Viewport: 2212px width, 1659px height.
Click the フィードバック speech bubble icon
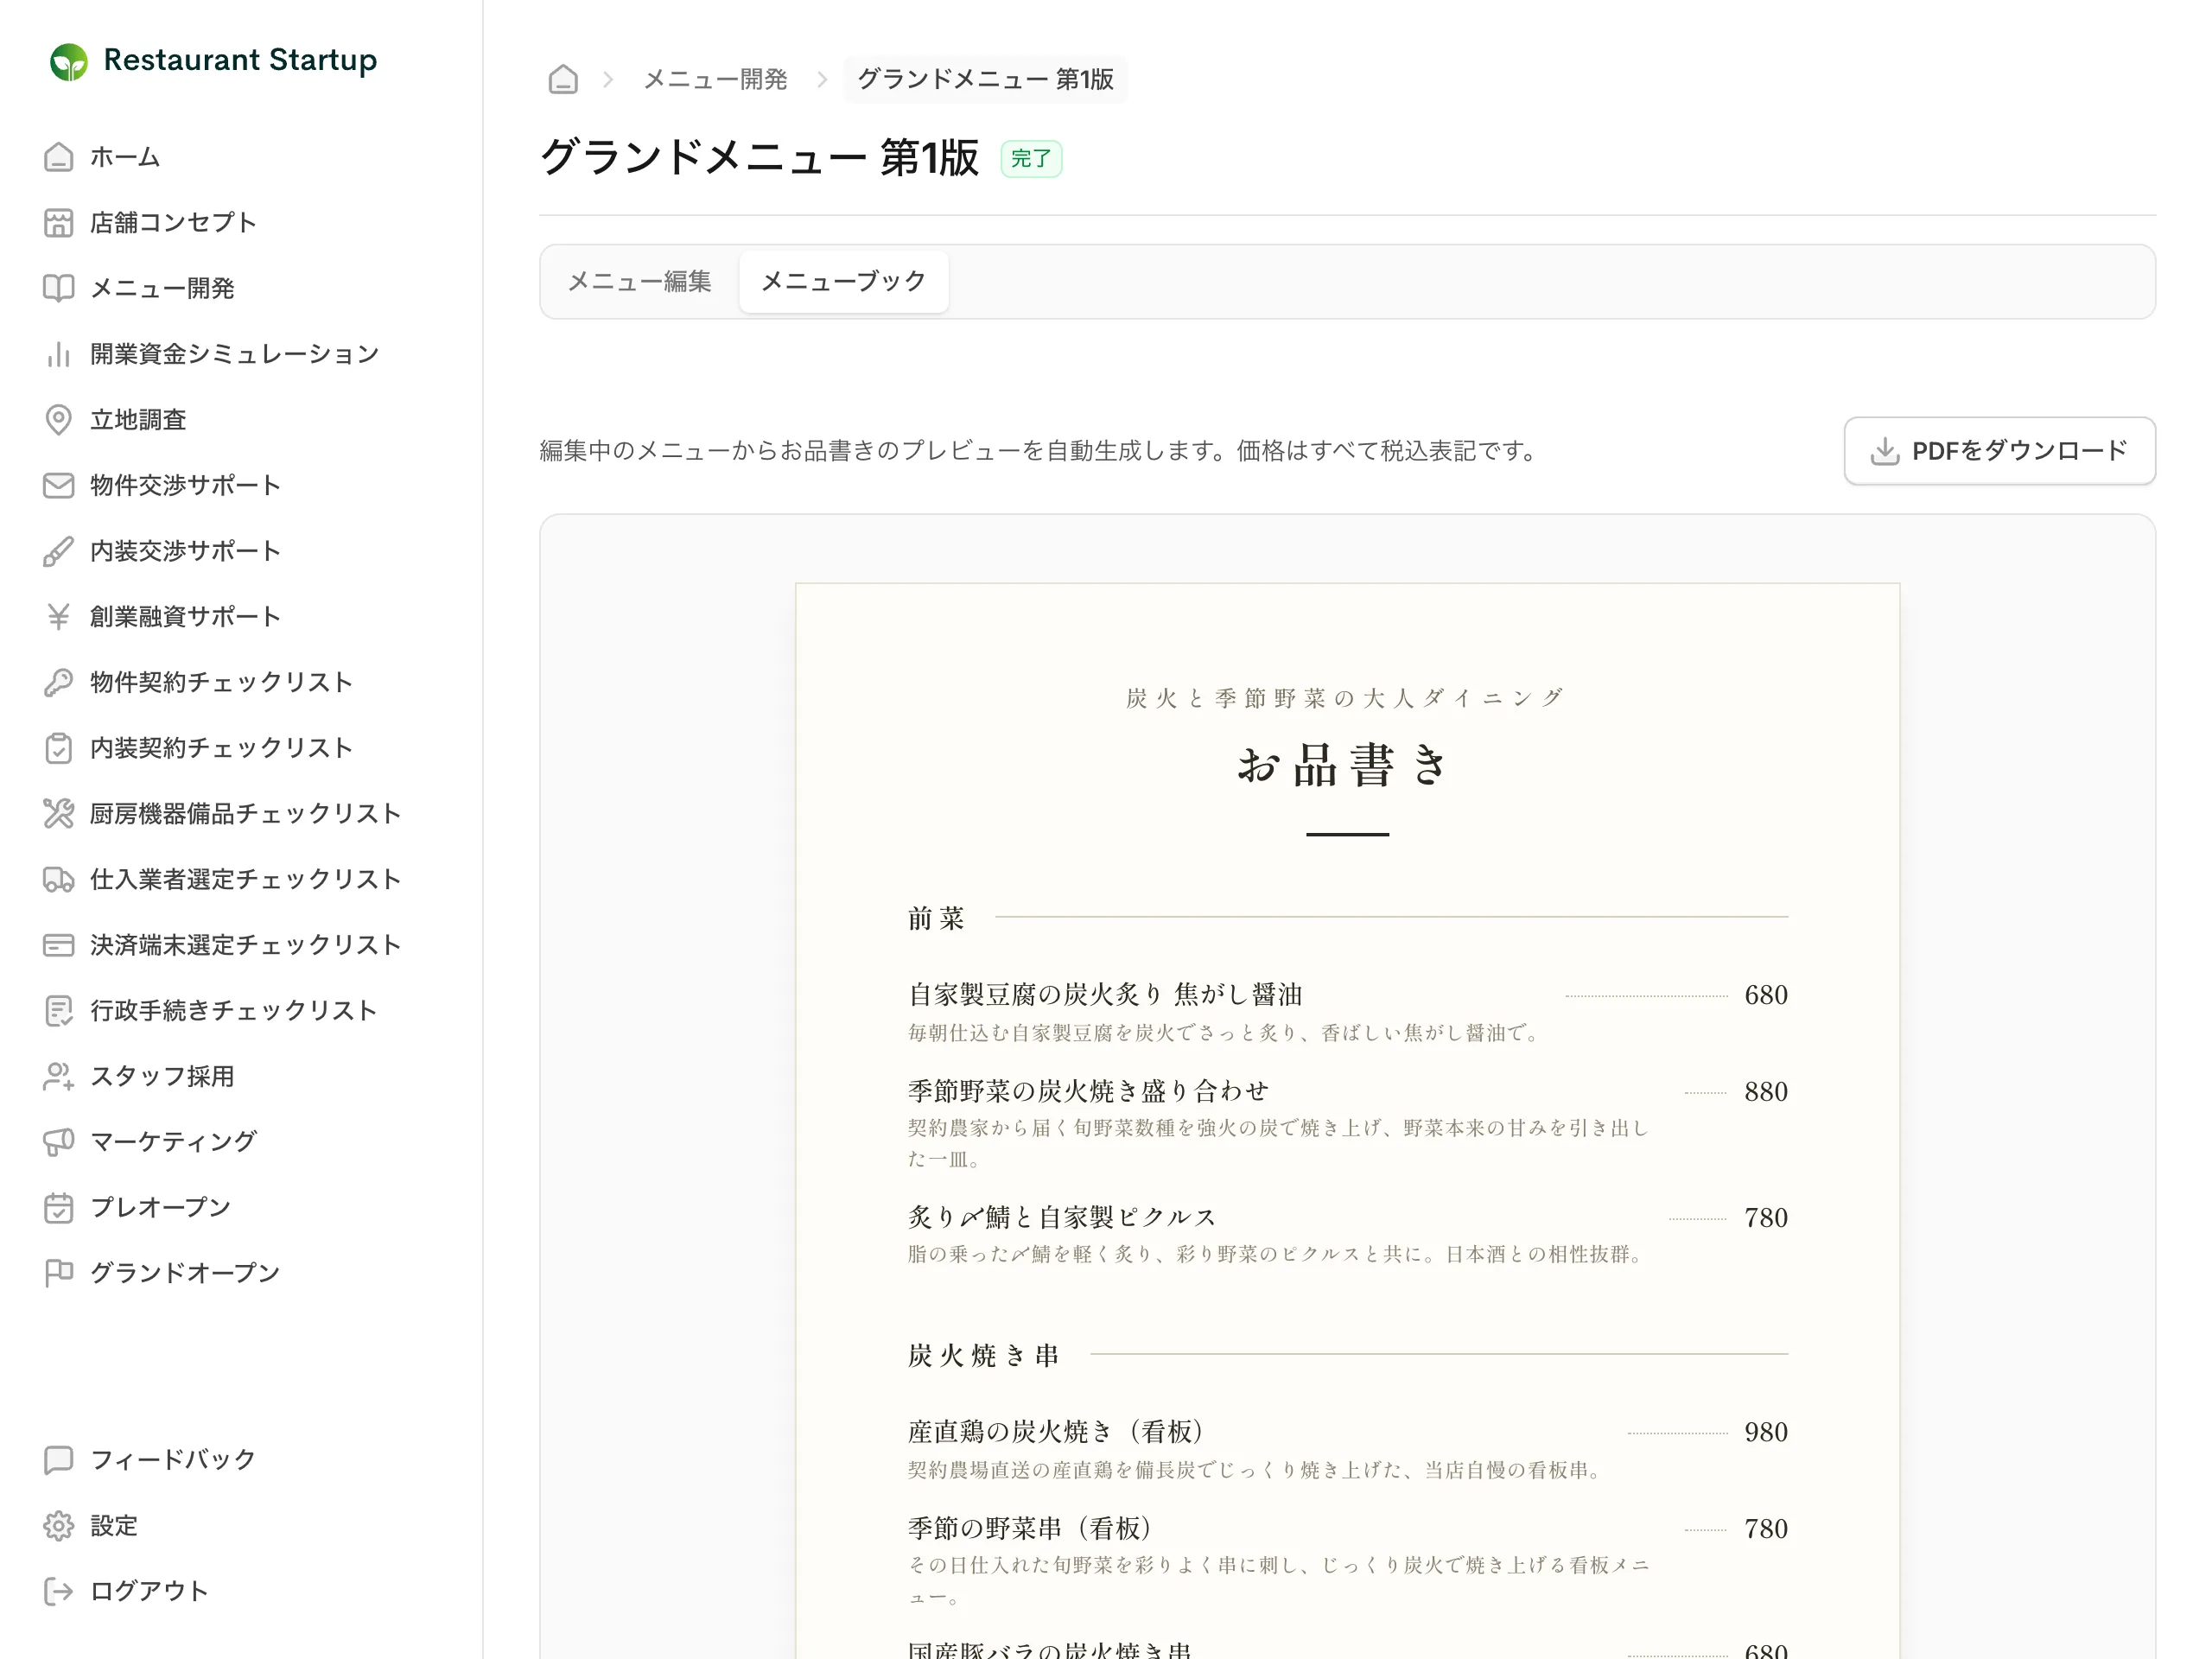[58, 1460]
